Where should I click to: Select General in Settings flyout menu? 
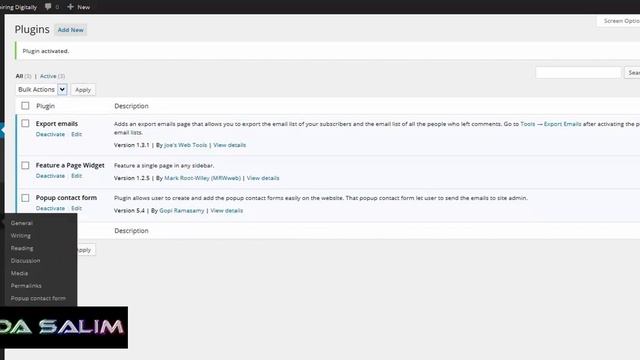tap(22, 223)
